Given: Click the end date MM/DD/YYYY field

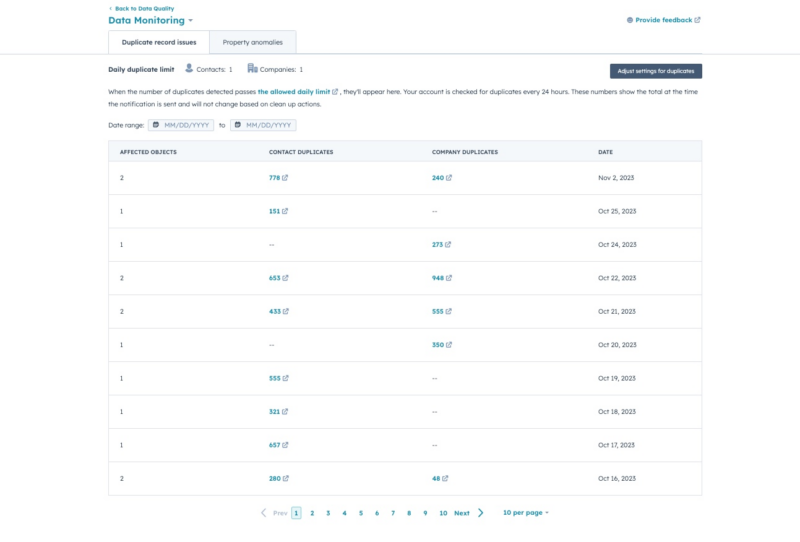Looking at the screenshot, I should coord(263,125).
